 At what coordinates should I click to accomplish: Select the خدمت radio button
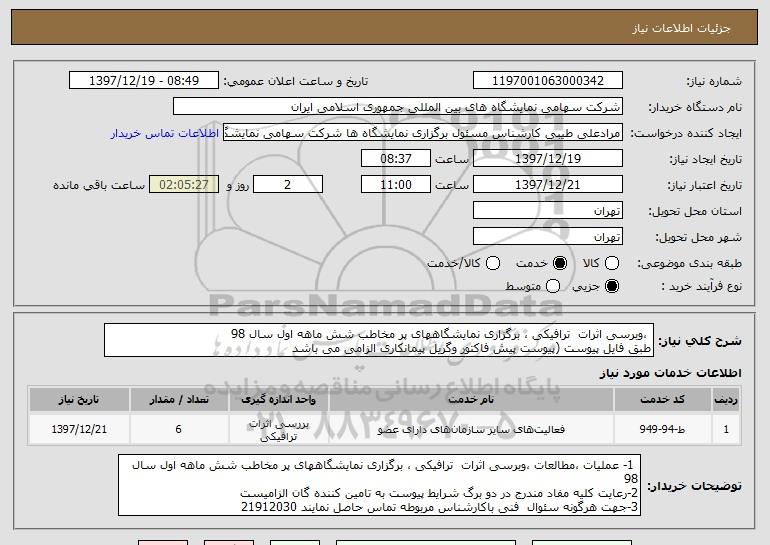560,263
